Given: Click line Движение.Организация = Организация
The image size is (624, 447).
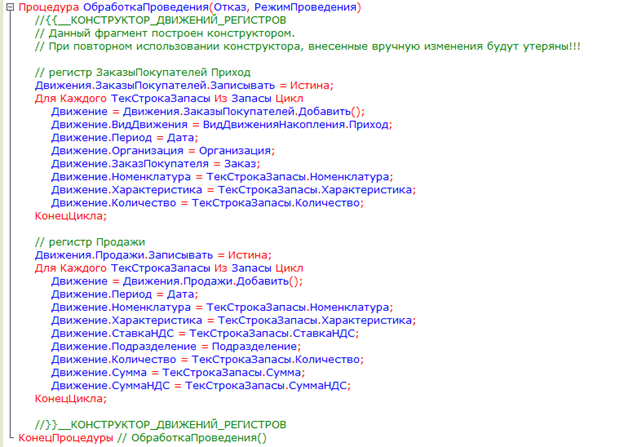Looking at the screenshot, I should coord(163,151).
